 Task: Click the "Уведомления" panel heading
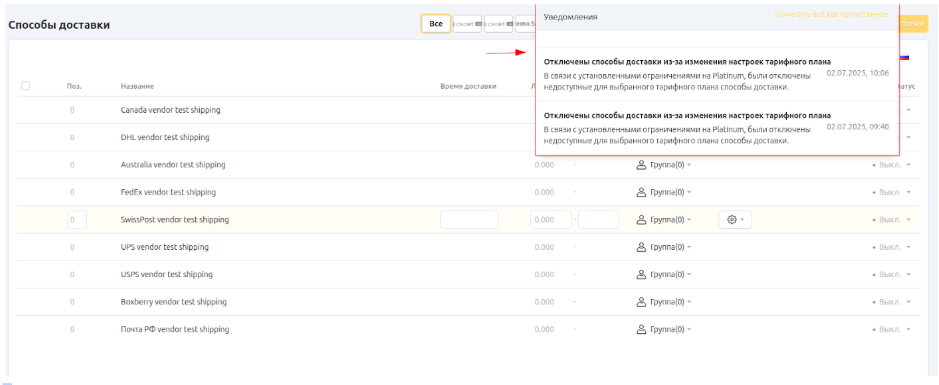570,17
